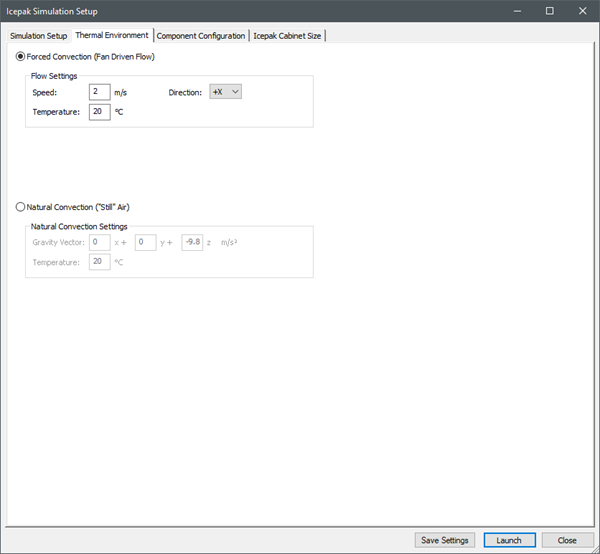Minimize the Icepak Simulation Setup window

(x=517, y=11)
